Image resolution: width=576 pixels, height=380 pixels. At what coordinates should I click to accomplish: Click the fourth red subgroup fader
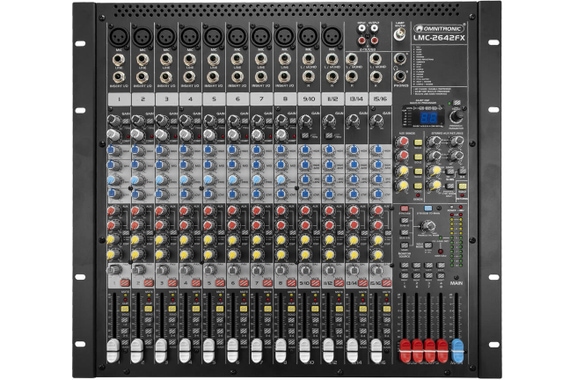442,351
